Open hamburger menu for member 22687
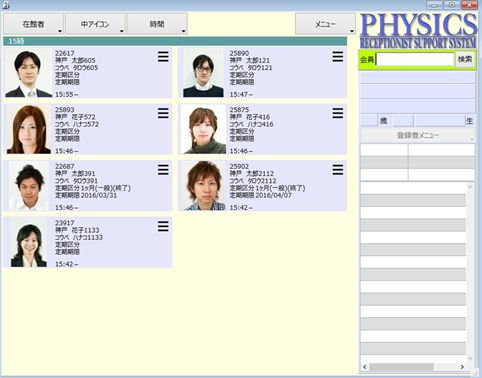This screenshot has height=378, width=482. (x=163, y=170)
